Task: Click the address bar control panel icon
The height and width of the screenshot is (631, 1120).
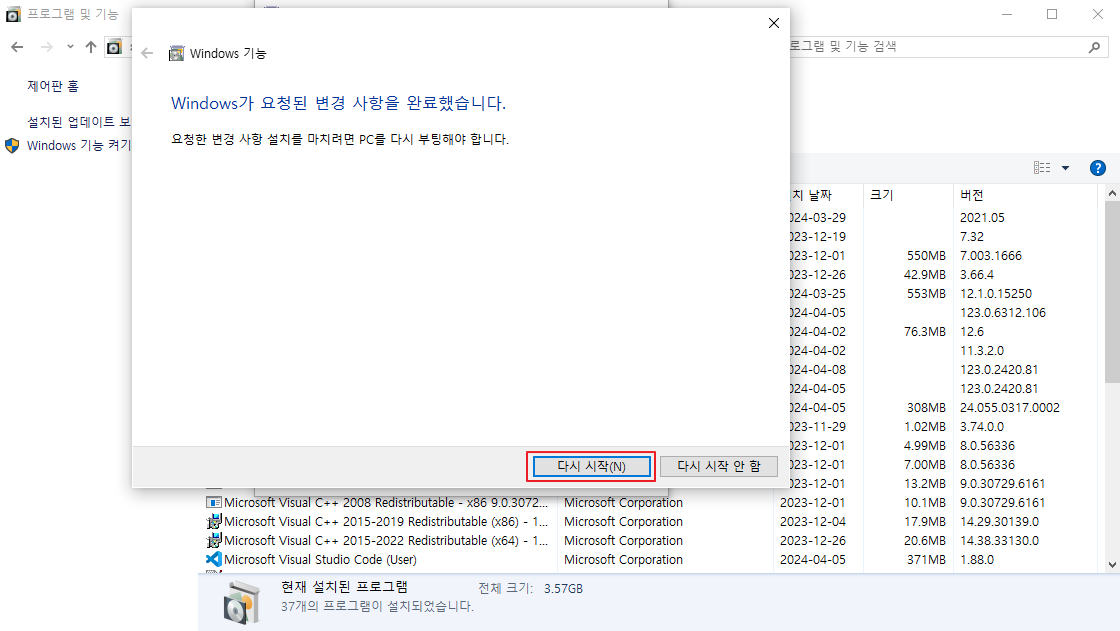Action: coord(114,47)
